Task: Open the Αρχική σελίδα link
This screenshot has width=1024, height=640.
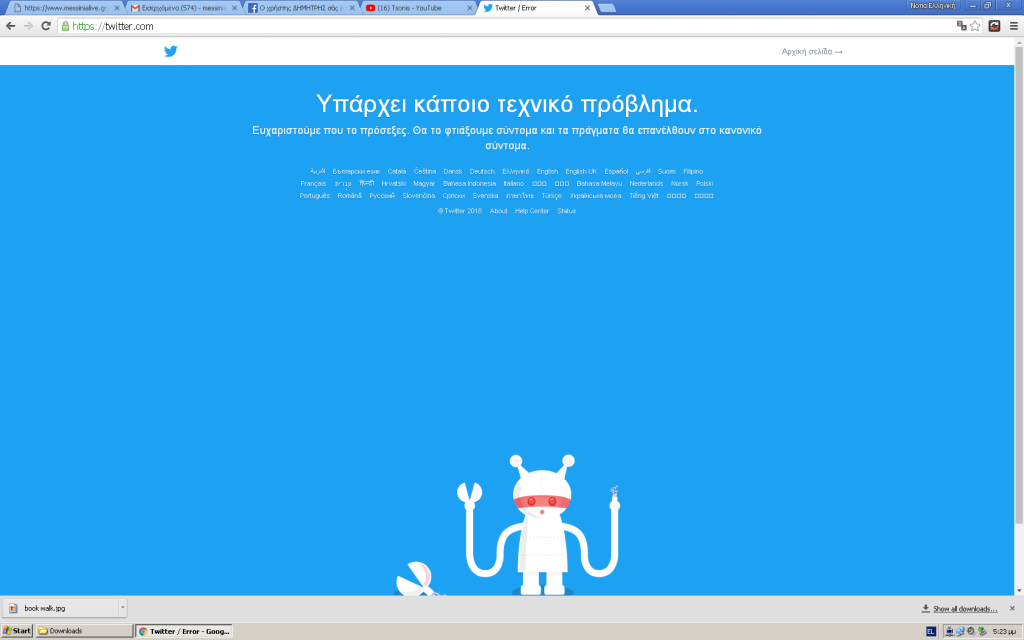Action: coord(812,52)
